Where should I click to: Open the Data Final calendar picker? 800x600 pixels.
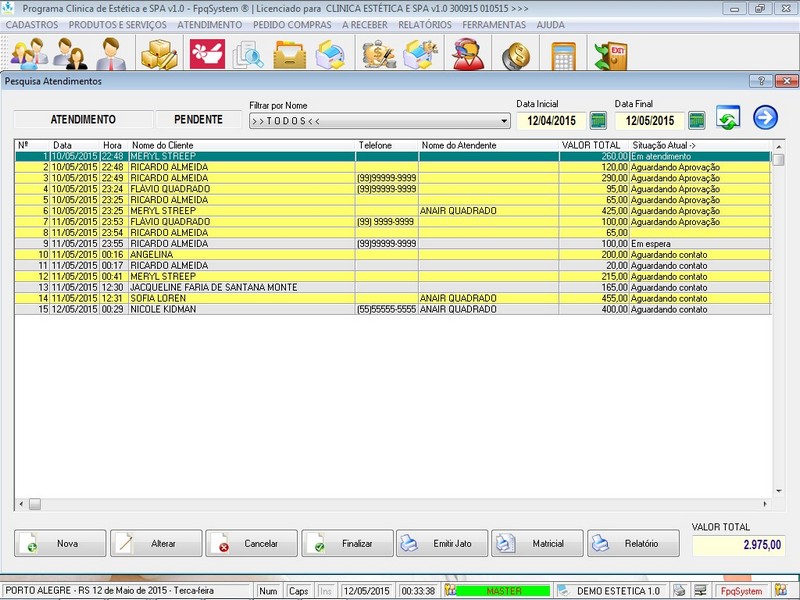[697, 121]
